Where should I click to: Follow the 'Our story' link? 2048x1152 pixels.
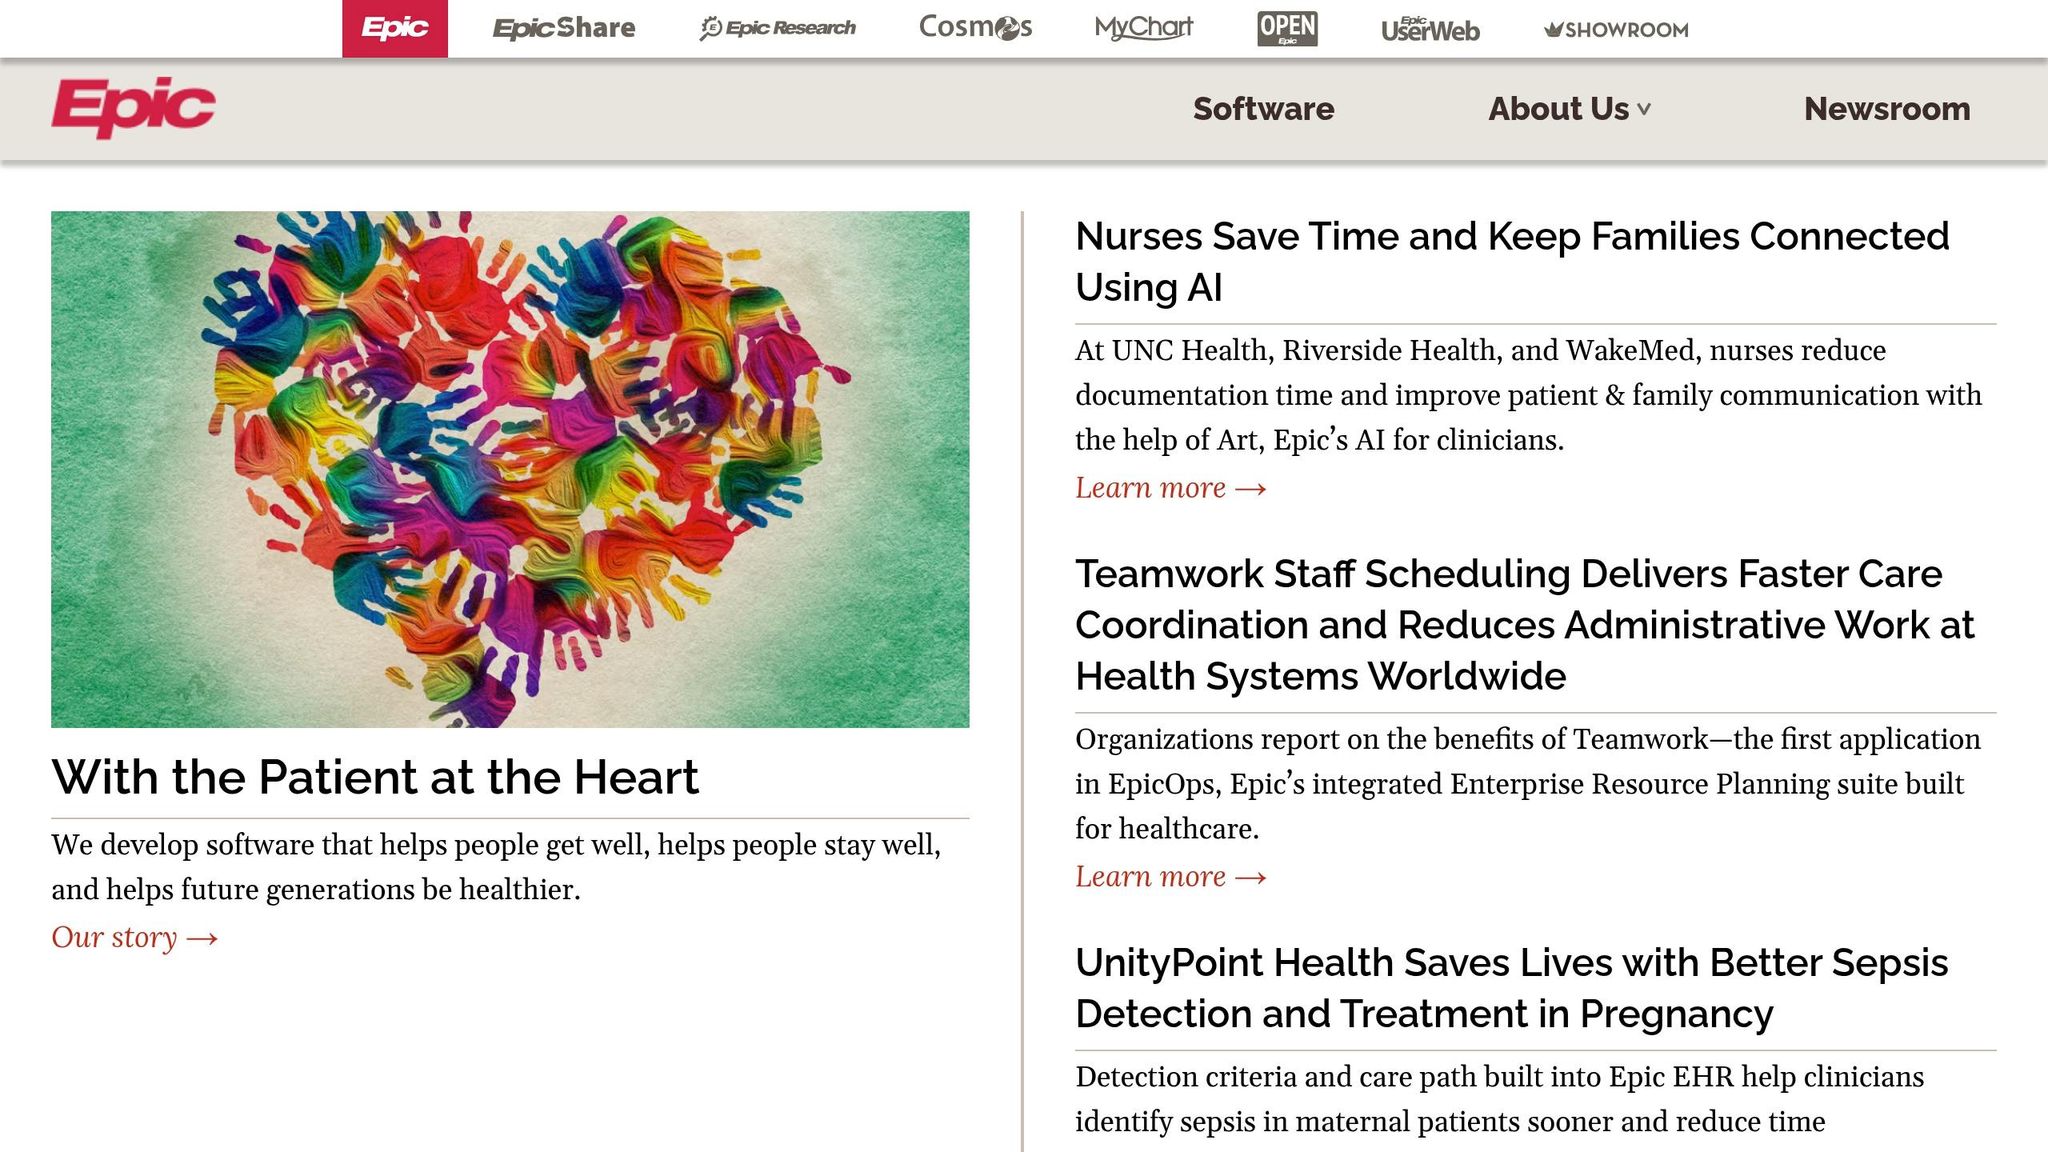coord(135,938)
